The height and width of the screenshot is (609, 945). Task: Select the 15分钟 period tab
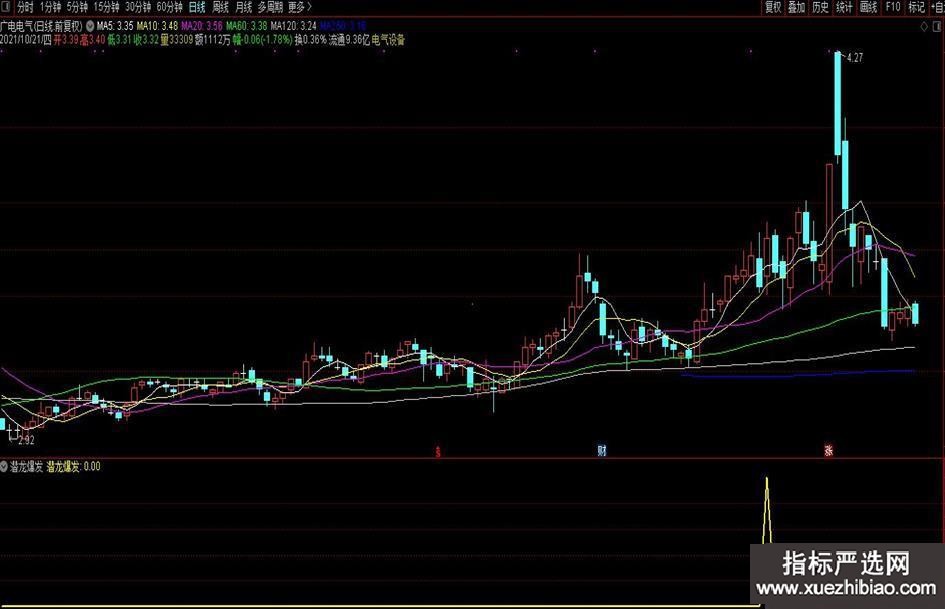[106, 7]
